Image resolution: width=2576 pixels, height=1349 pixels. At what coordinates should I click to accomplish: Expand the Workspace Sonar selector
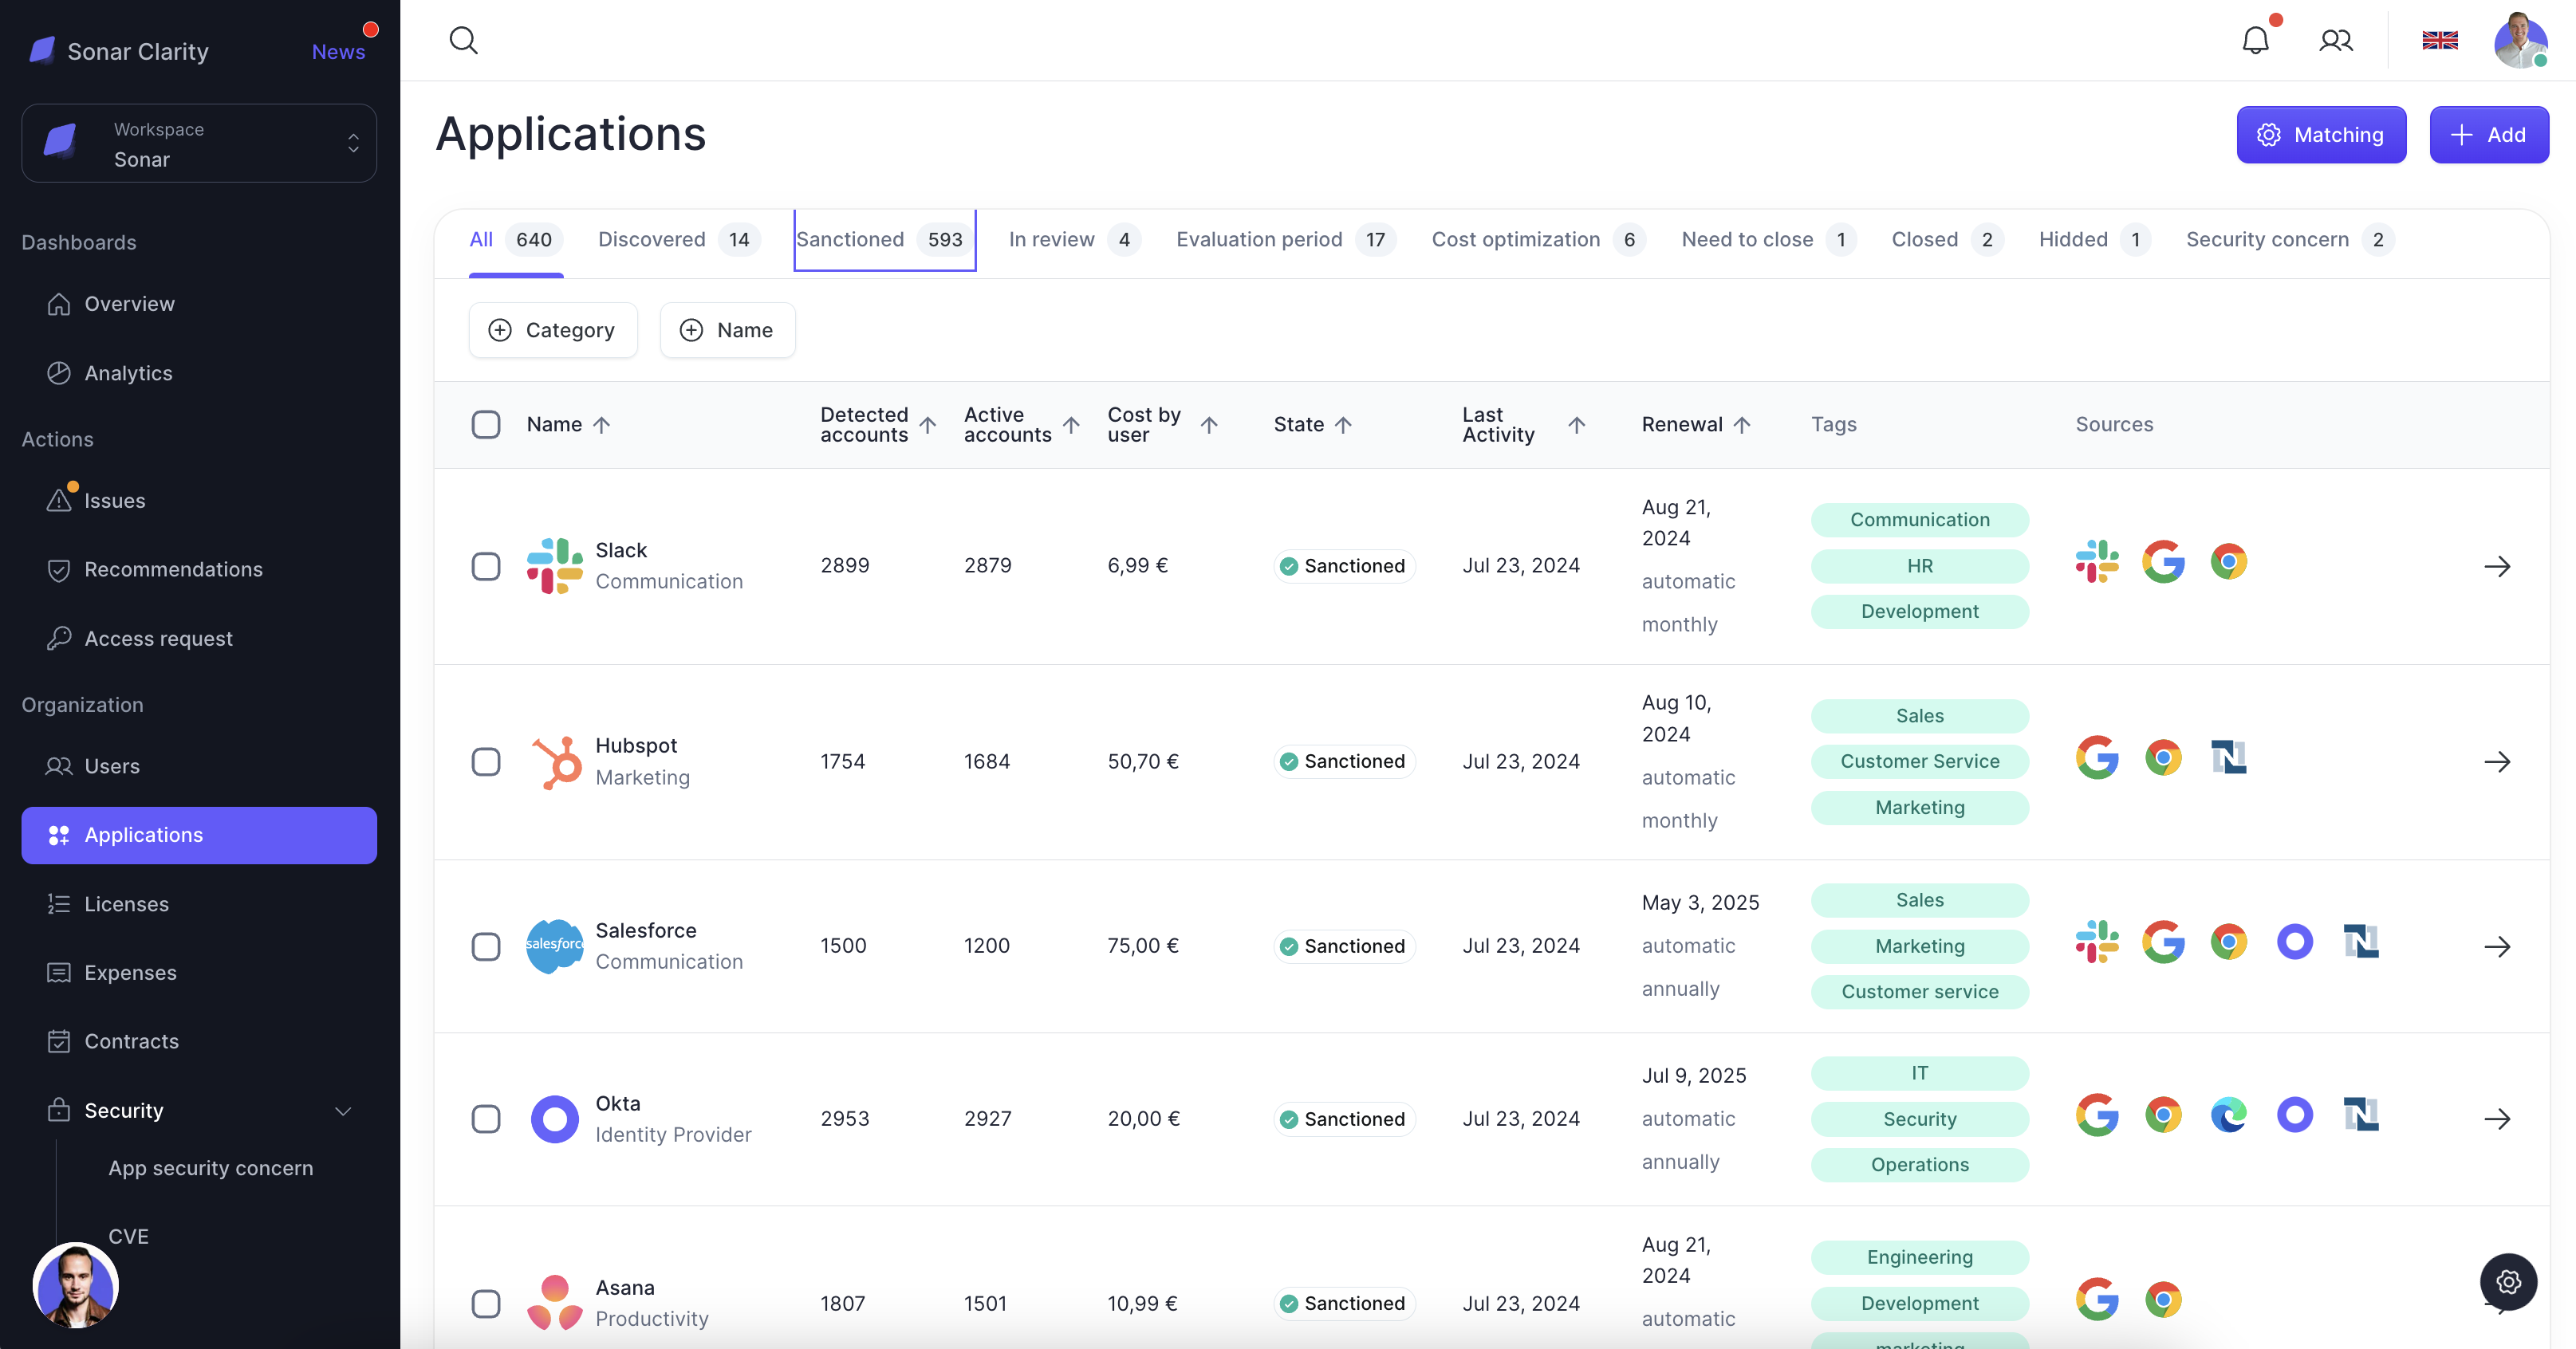click(199, 143)
